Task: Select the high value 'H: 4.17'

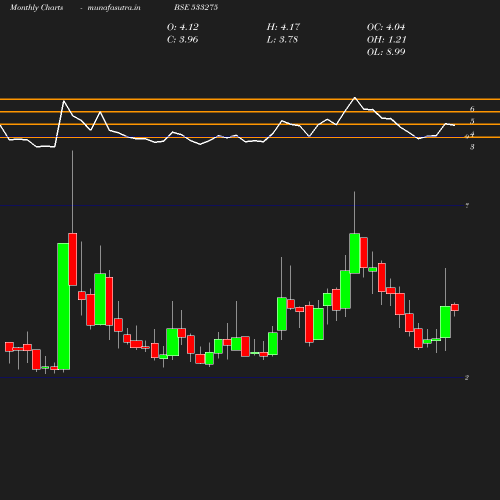Action: point(283,27)
